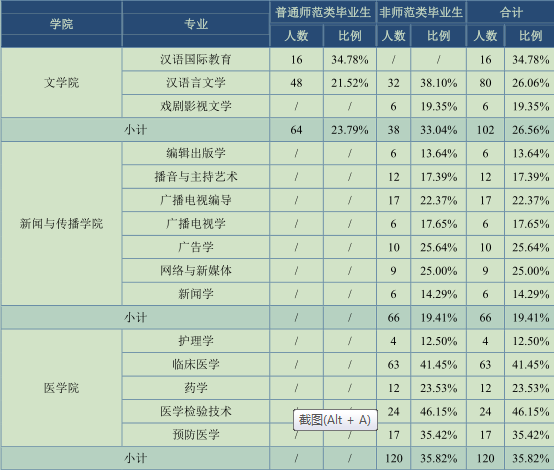The width and height of the screenshot is (554, 470).
Task: Select the 播音与主持艺术 major cell
Action: (x=196, y=177)
